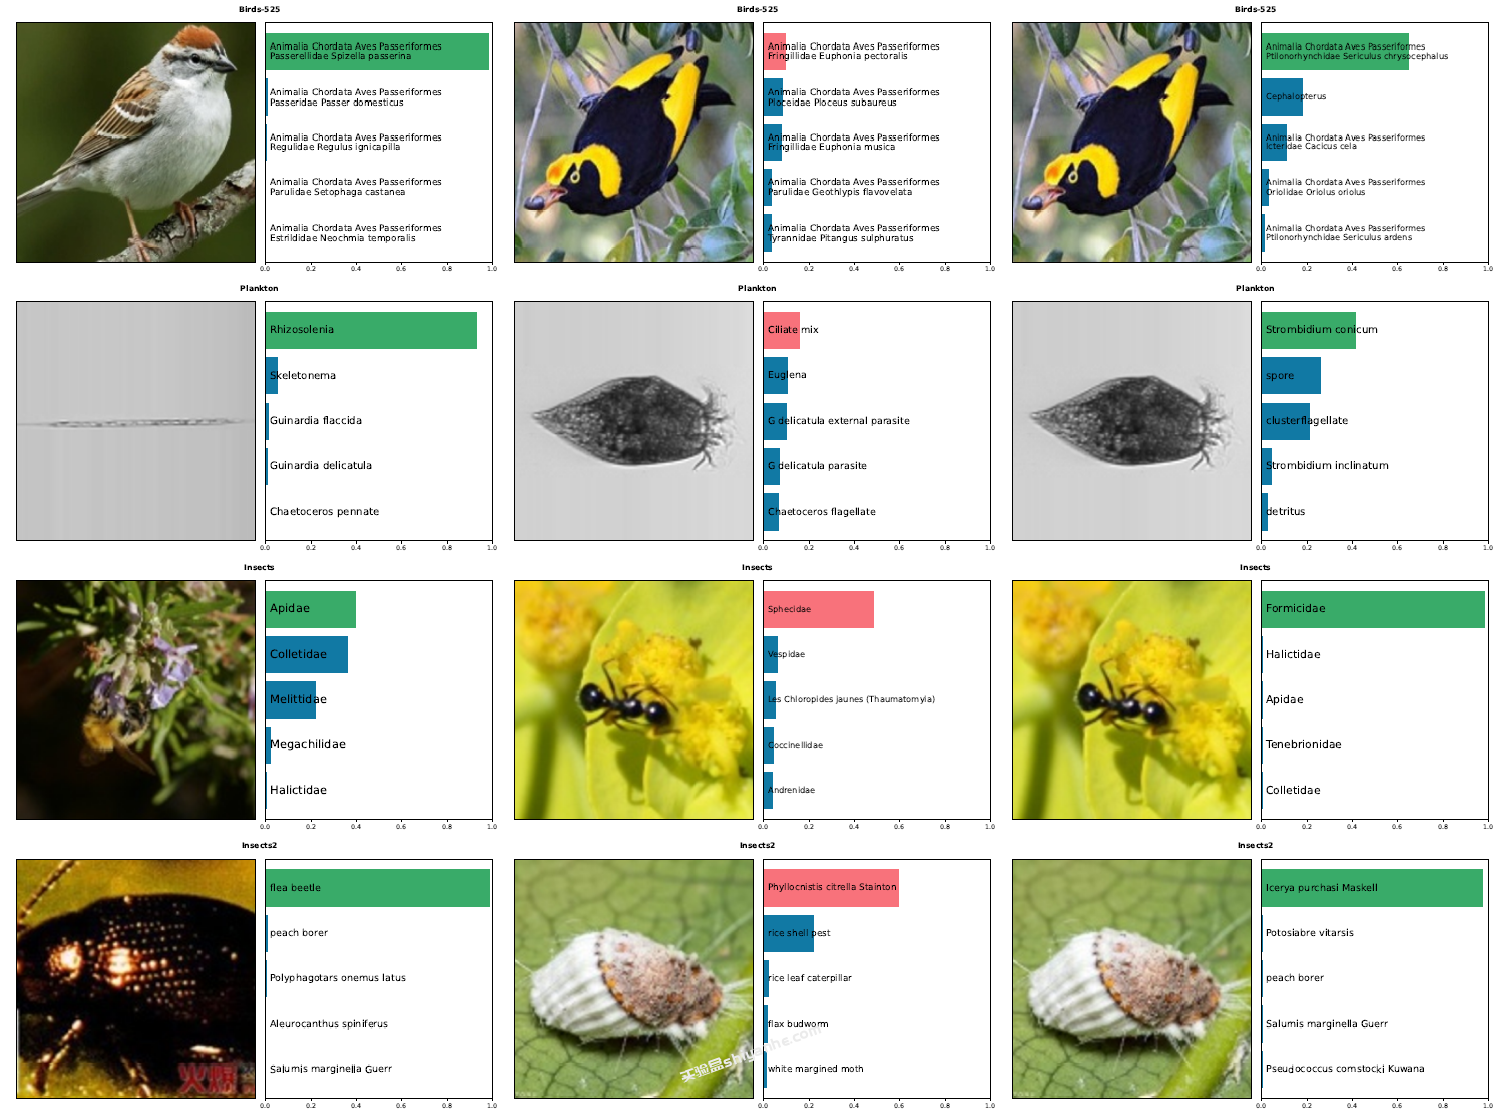Select the ant photo beside the Sphecidae prediction
This screenshot has width=1511, height=1113.
(634, 700)
